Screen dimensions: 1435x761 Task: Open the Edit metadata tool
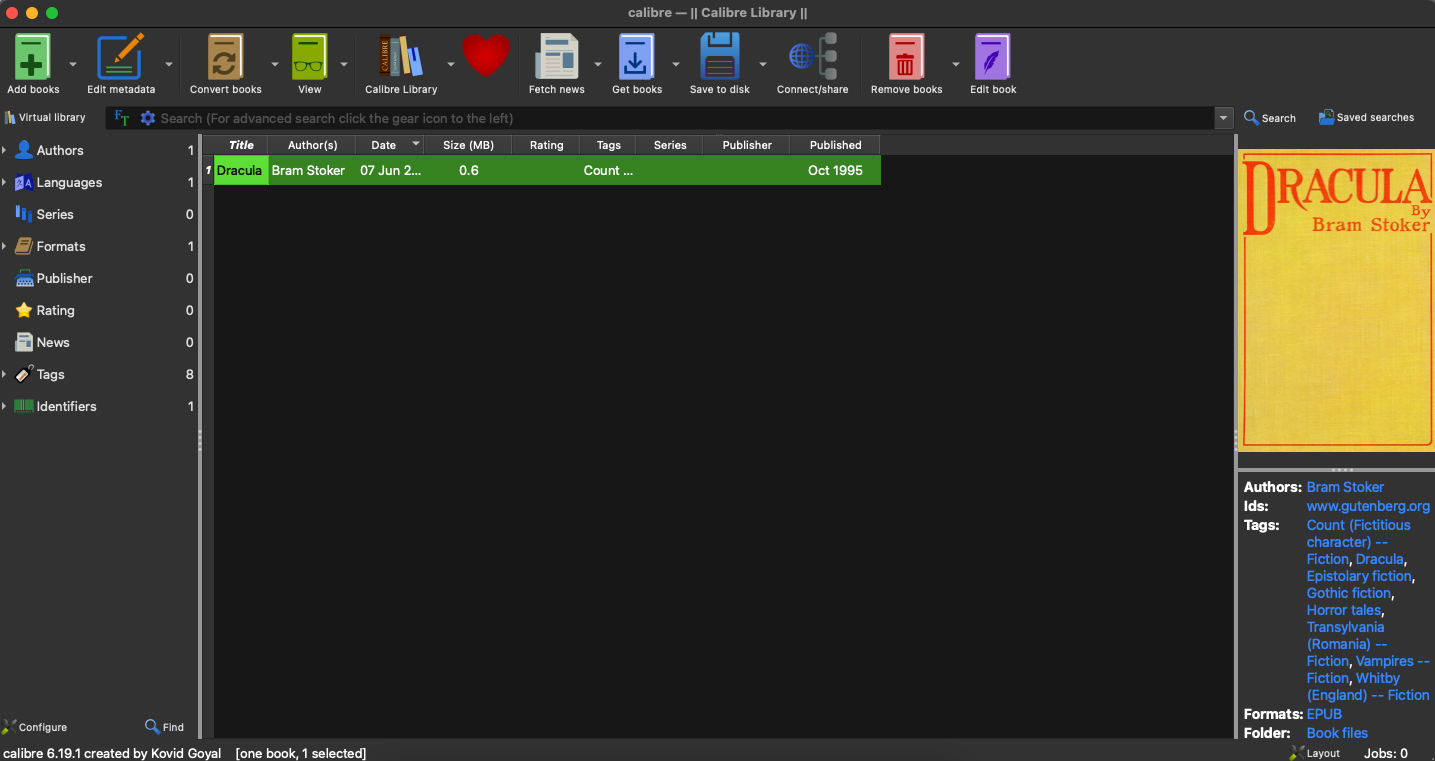tap(120, 55)
